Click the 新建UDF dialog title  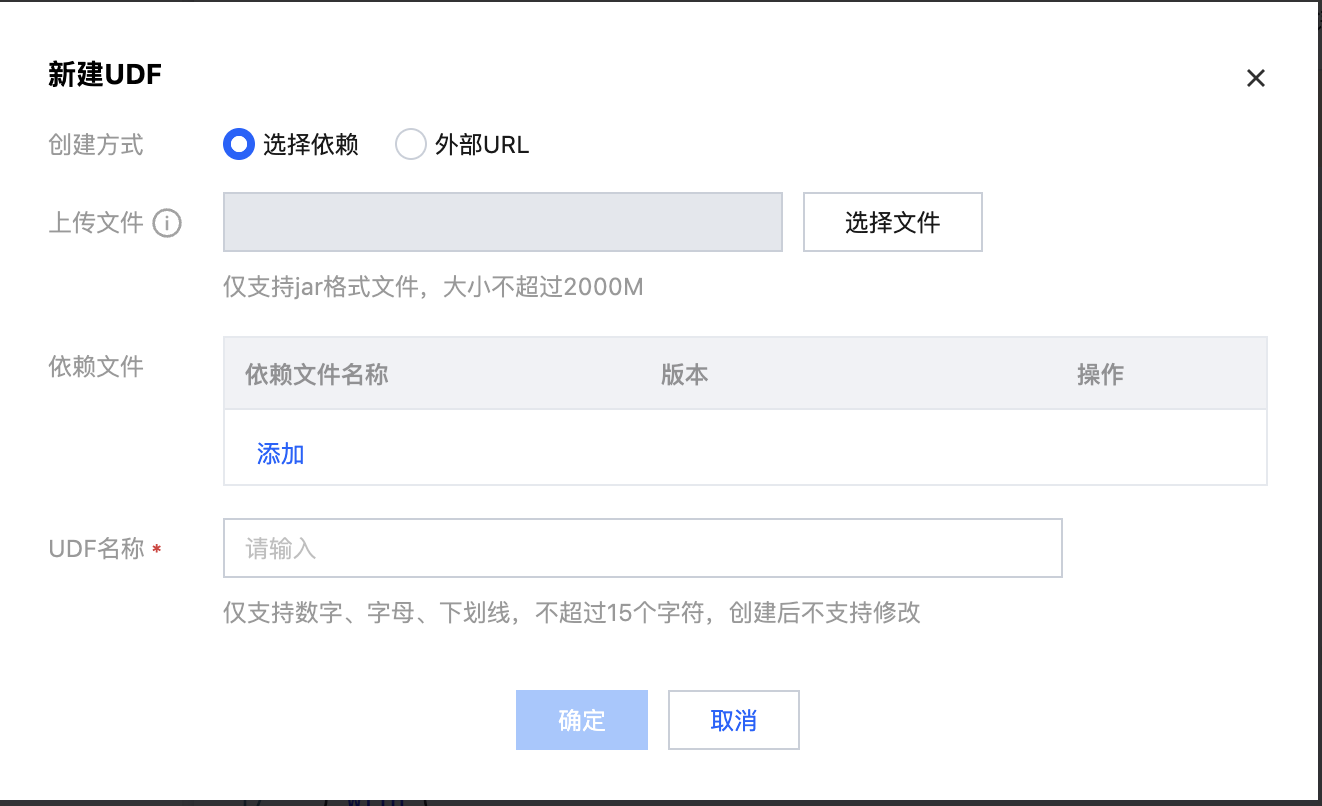click(105, 75)
